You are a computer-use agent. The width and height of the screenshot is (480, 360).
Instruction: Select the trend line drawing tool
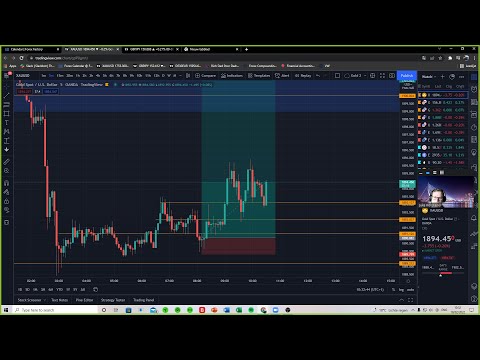[x=7, y=96]
